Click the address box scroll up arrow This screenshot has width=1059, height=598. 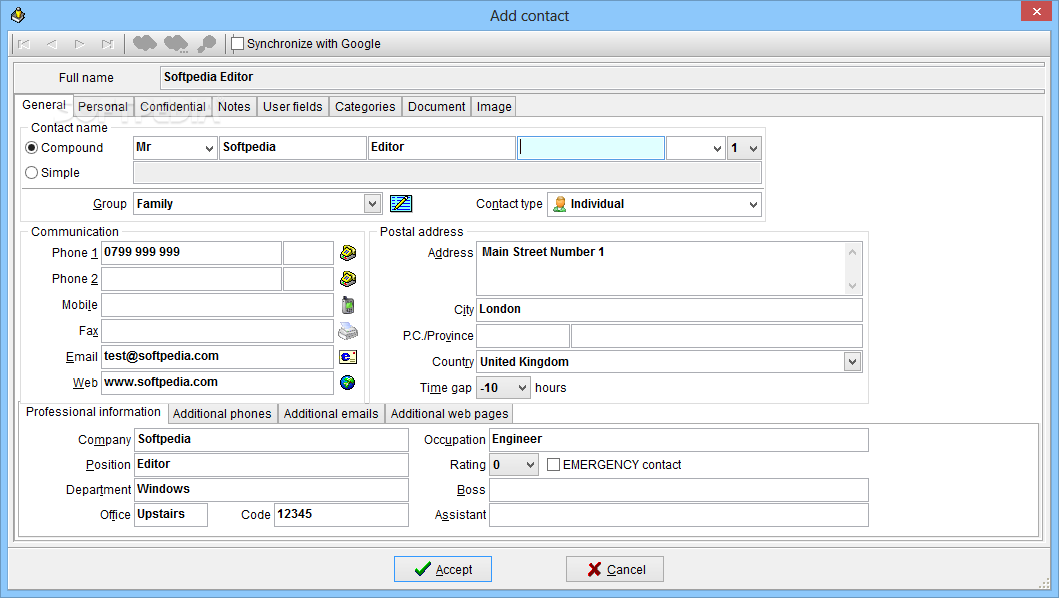852,252
